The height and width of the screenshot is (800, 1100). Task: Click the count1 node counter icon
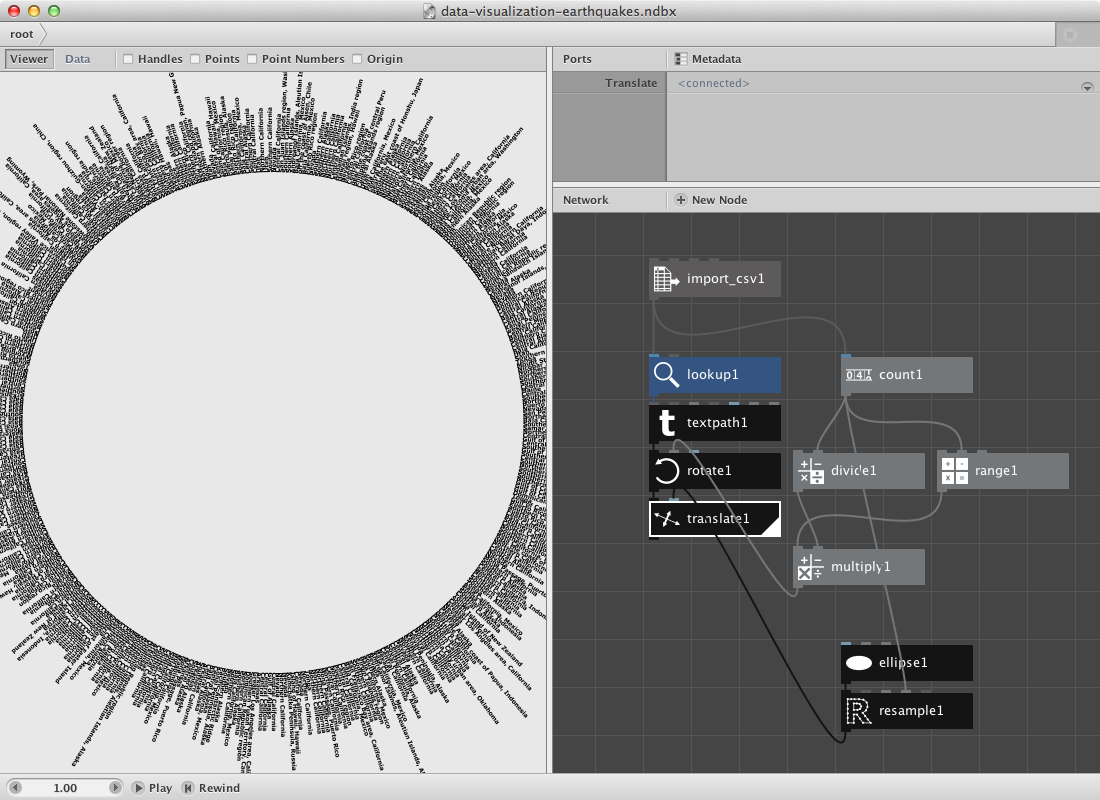(x=858, y=375)
